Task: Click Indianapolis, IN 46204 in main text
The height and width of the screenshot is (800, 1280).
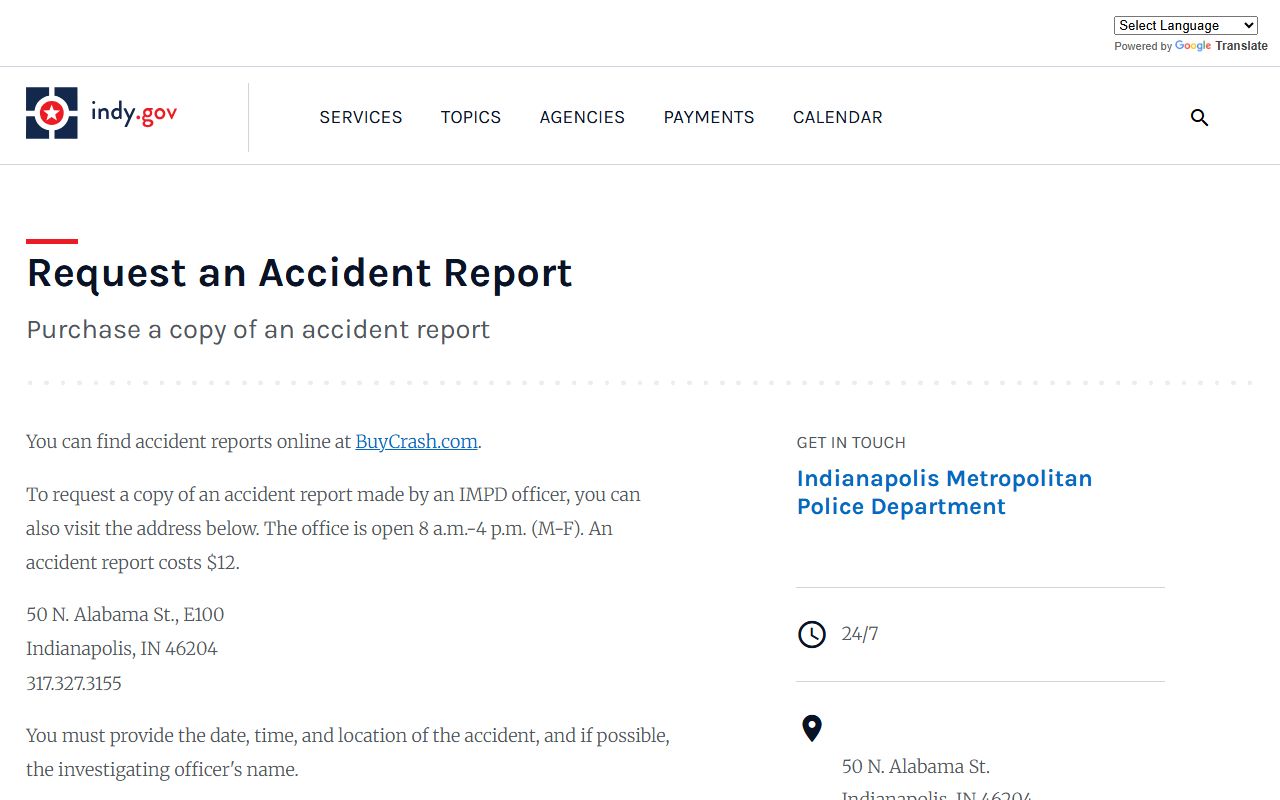Action: (122, 648)
